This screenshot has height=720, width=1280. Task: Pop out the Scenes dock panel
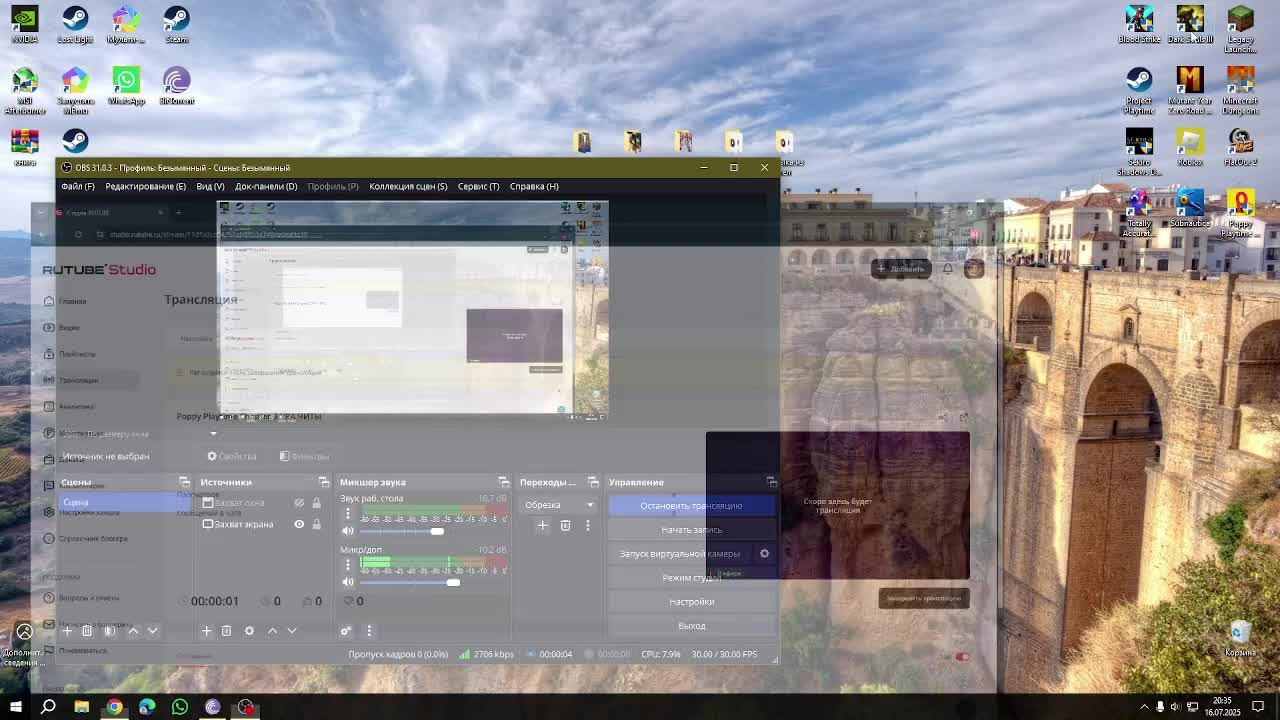tap(184, 482)
